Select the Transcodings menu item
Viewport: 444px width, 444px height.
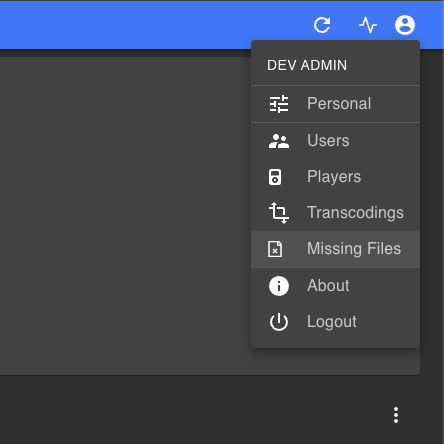pos(335,213)
